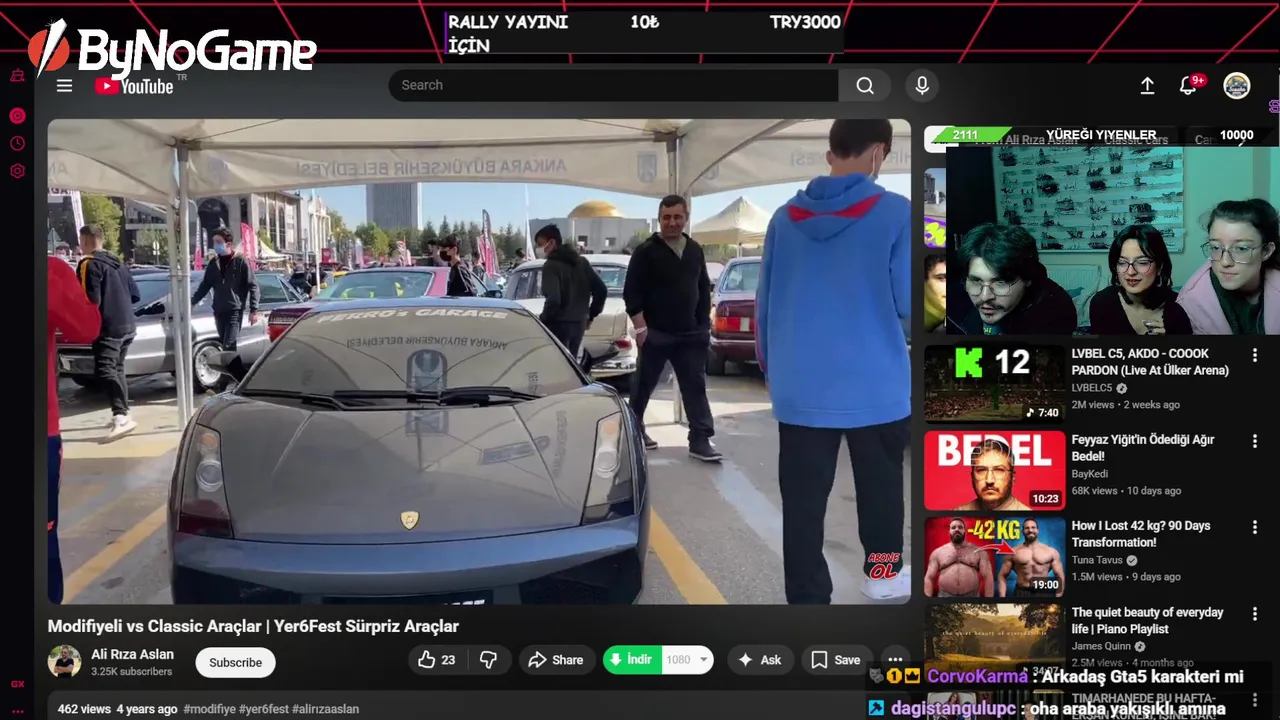Open the create/upload video icon
1280x720 pixels.
tap(1147, 86)
